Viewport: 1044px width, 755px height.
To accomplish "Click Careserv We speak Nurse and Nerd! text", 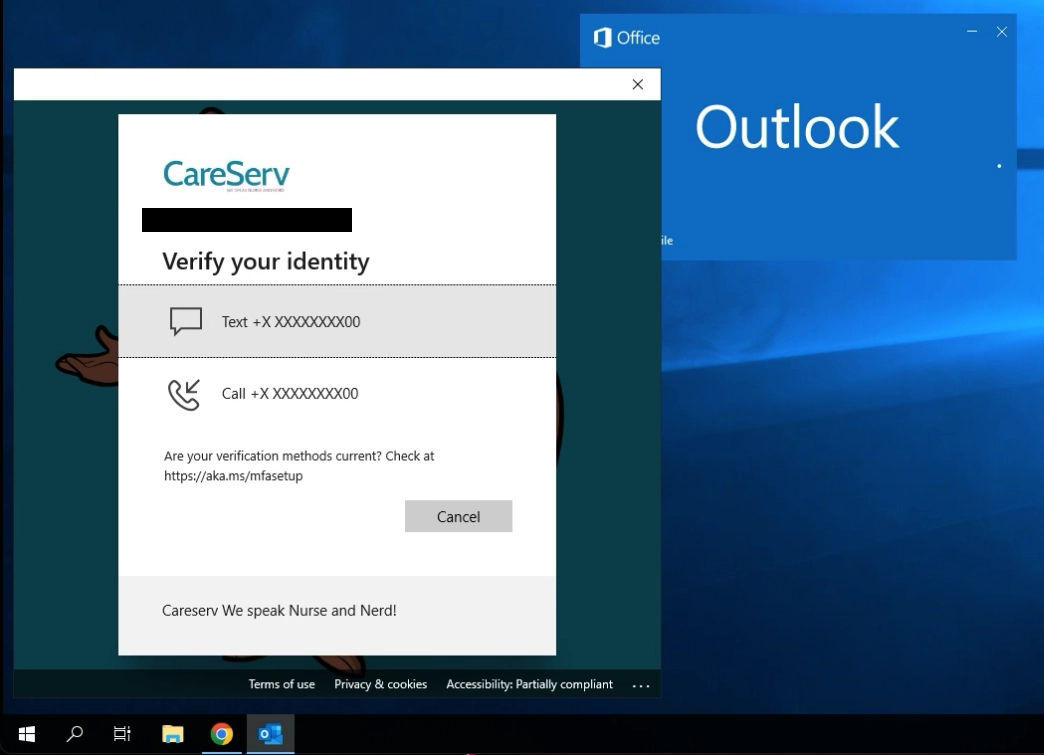I will pos(279,611).
